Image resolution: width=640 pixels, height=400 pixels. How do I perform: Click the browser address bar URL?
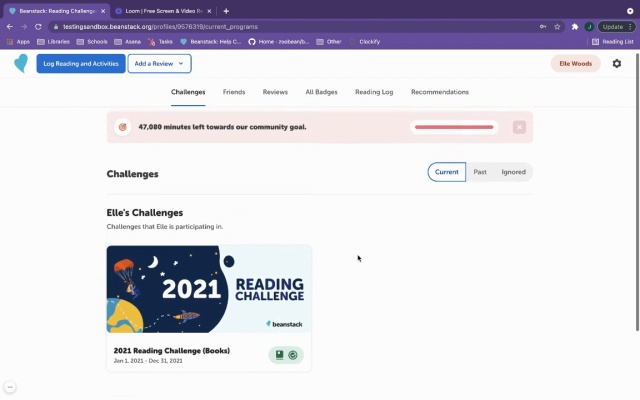[x=160, y=27]
